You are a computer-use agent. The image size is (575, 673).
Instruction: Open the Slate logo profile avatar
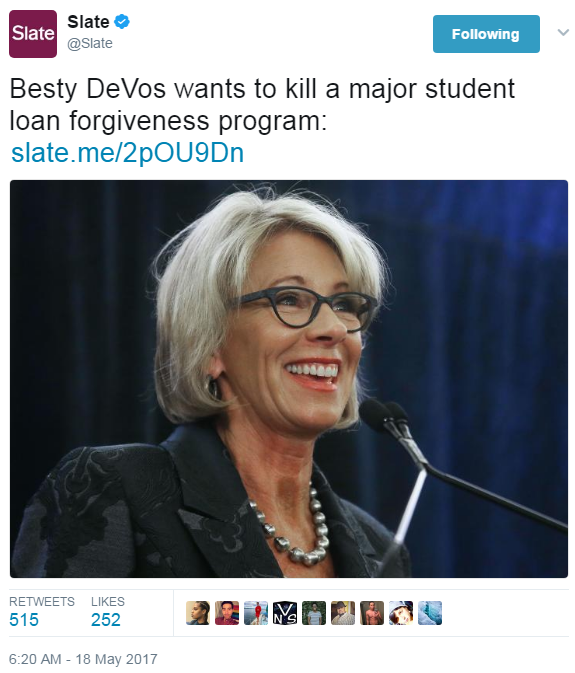click(33, 34)
